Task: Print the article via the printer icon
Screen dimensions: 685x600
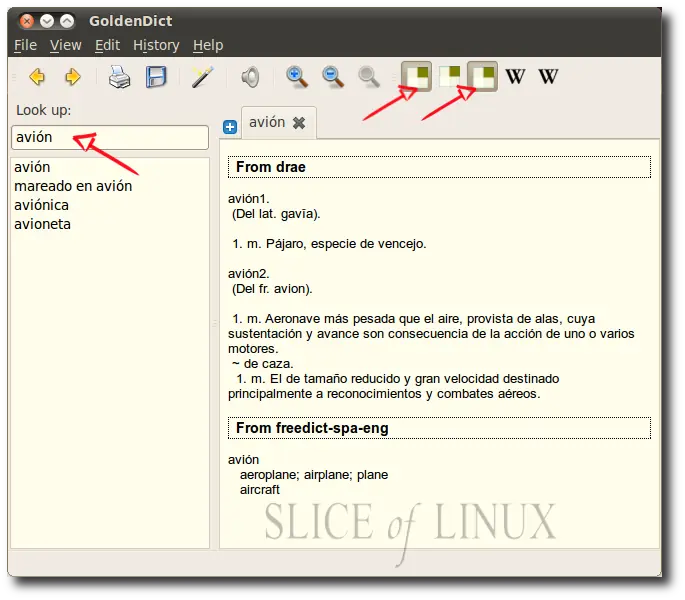Action: click(119, 77)
